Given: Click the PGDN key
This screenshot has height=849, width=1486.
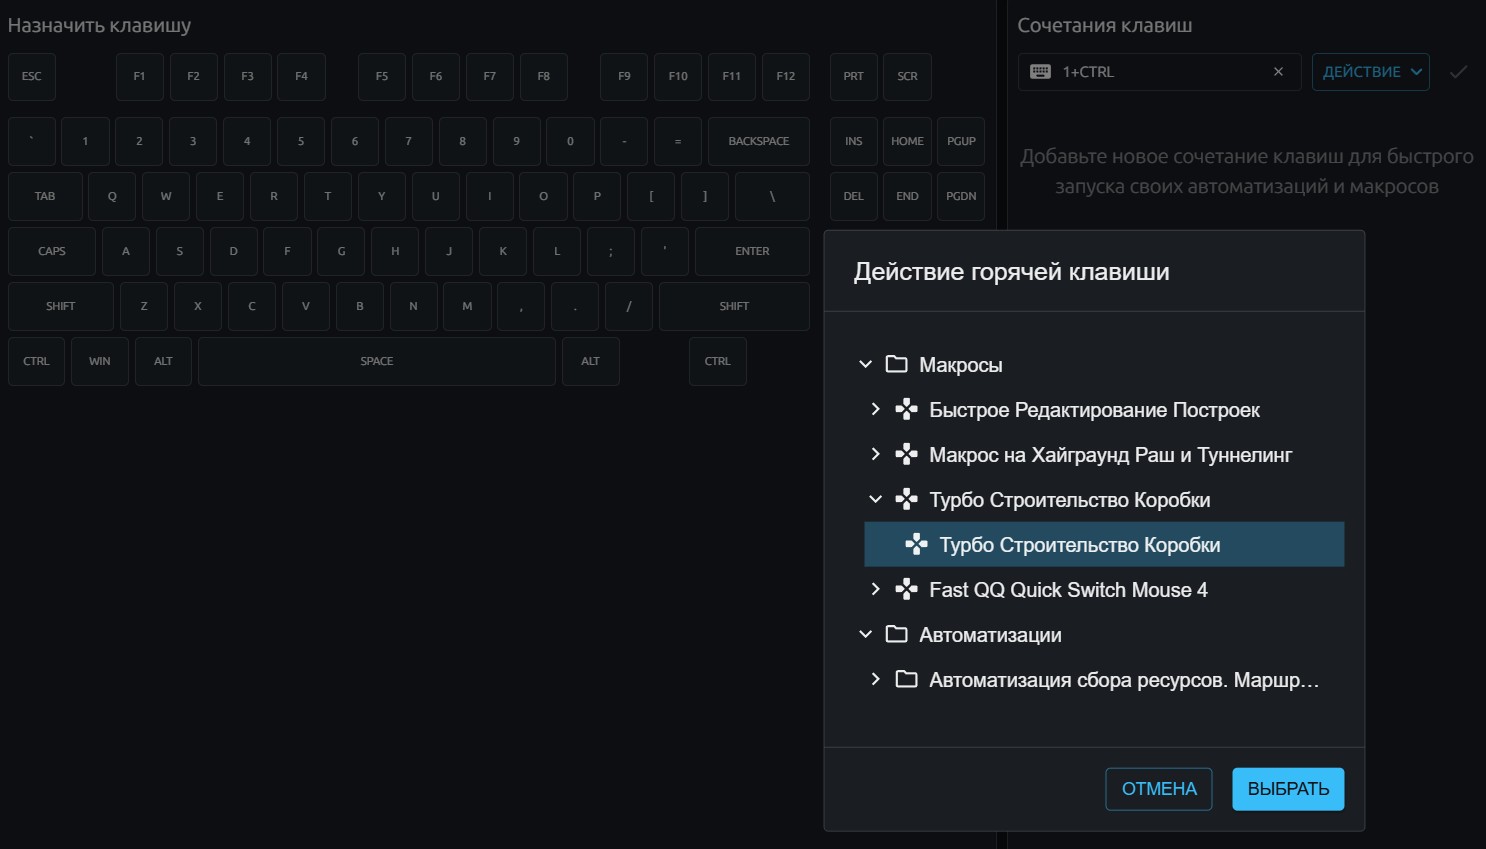Looking at the screenshot, I should pos(961,197).
